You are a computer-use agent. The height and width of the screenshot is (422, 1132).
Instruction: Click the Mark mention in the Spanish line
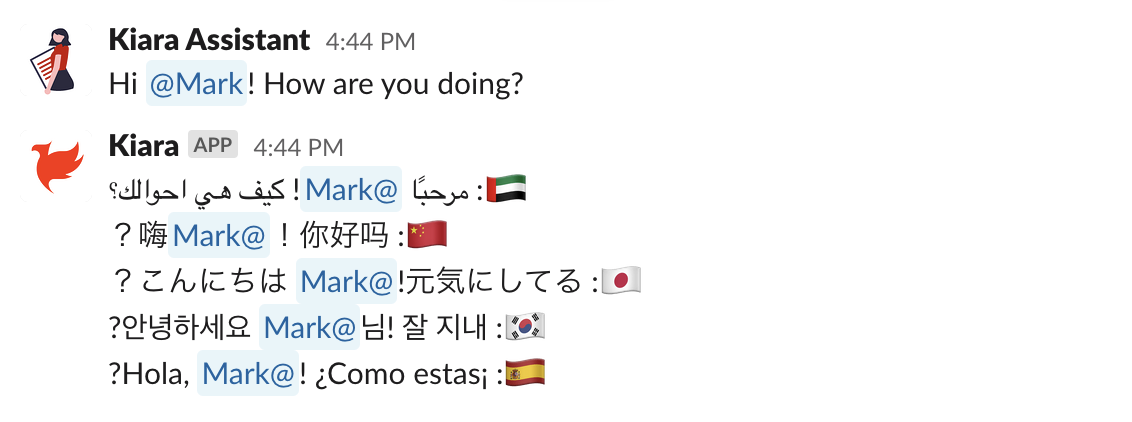click(248, 374)
